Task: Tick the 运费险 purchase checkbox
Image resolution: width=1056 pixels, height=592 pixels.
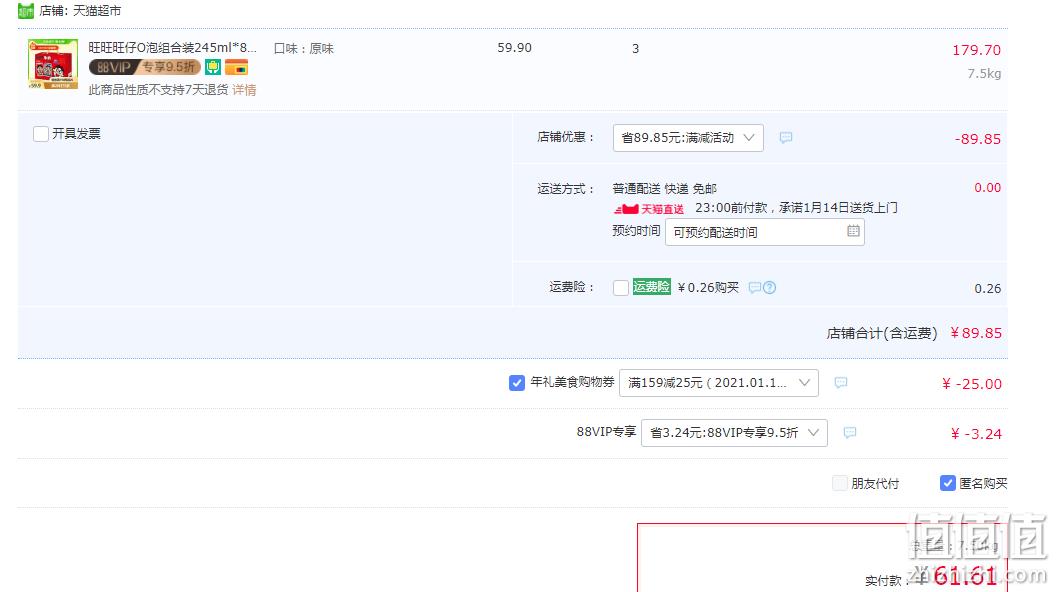Action: [x=621, y=288]
